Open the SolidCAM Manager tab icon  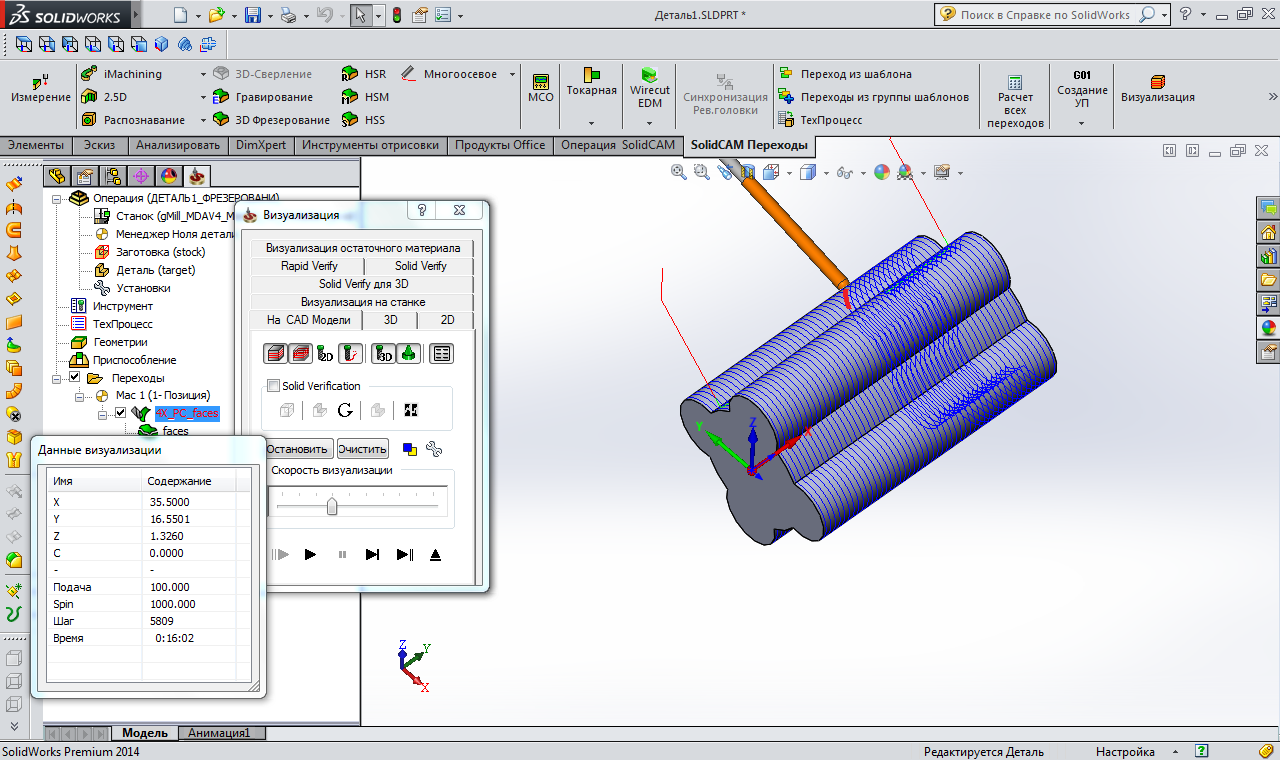[197, 176]
